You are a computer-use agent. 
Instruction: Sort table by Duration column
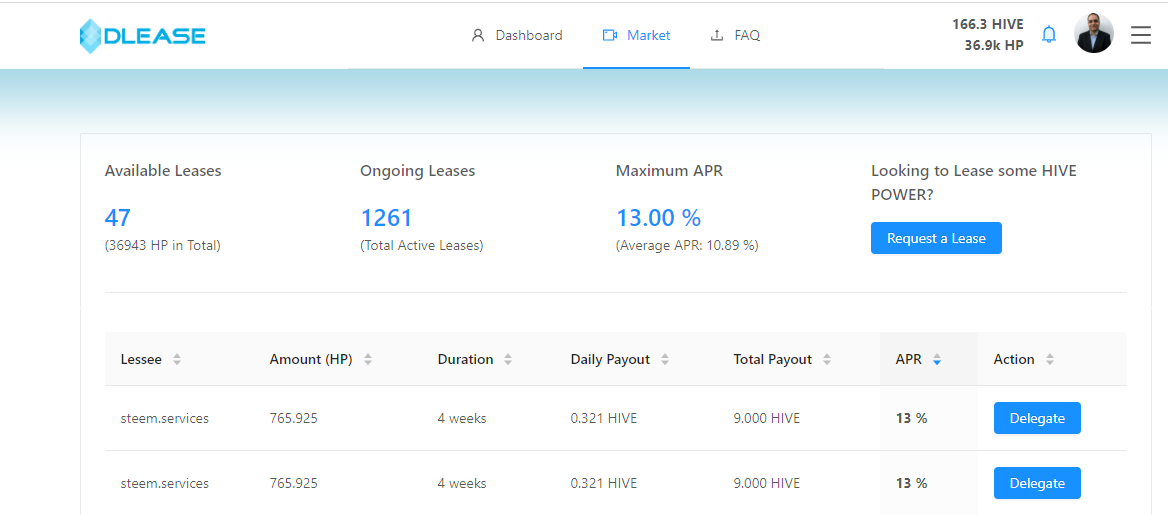point(508,359)
